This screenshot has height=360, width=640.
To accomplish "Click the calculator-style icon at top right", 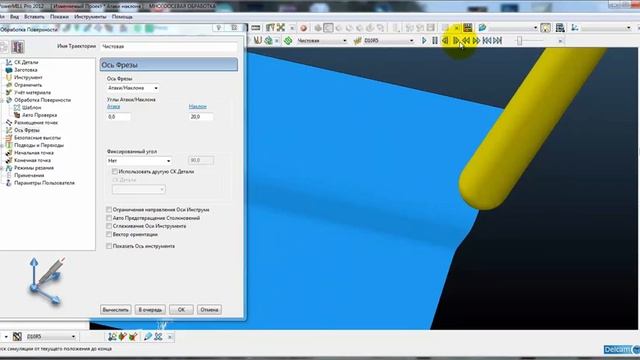I will coord(560,27).
